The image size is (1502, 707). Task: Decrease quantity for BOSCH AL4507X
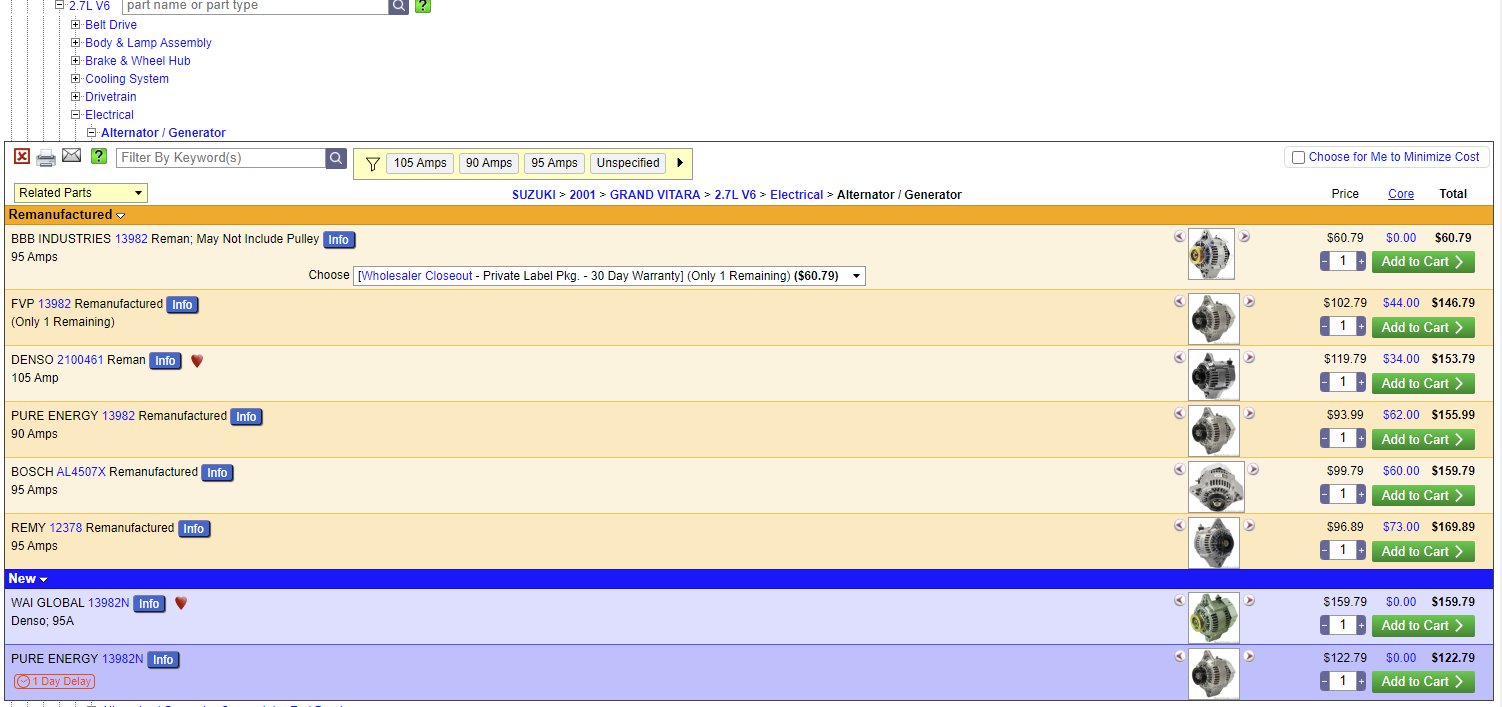pos(1325,495)
